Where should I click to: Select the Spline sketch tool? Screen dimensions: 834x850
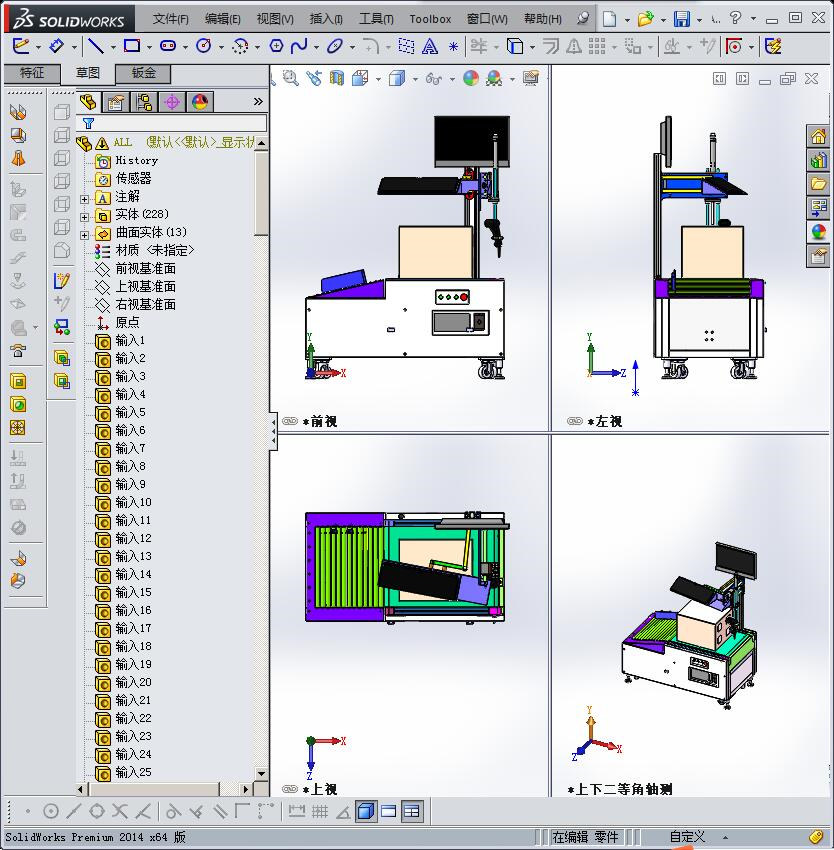[297, 45]
